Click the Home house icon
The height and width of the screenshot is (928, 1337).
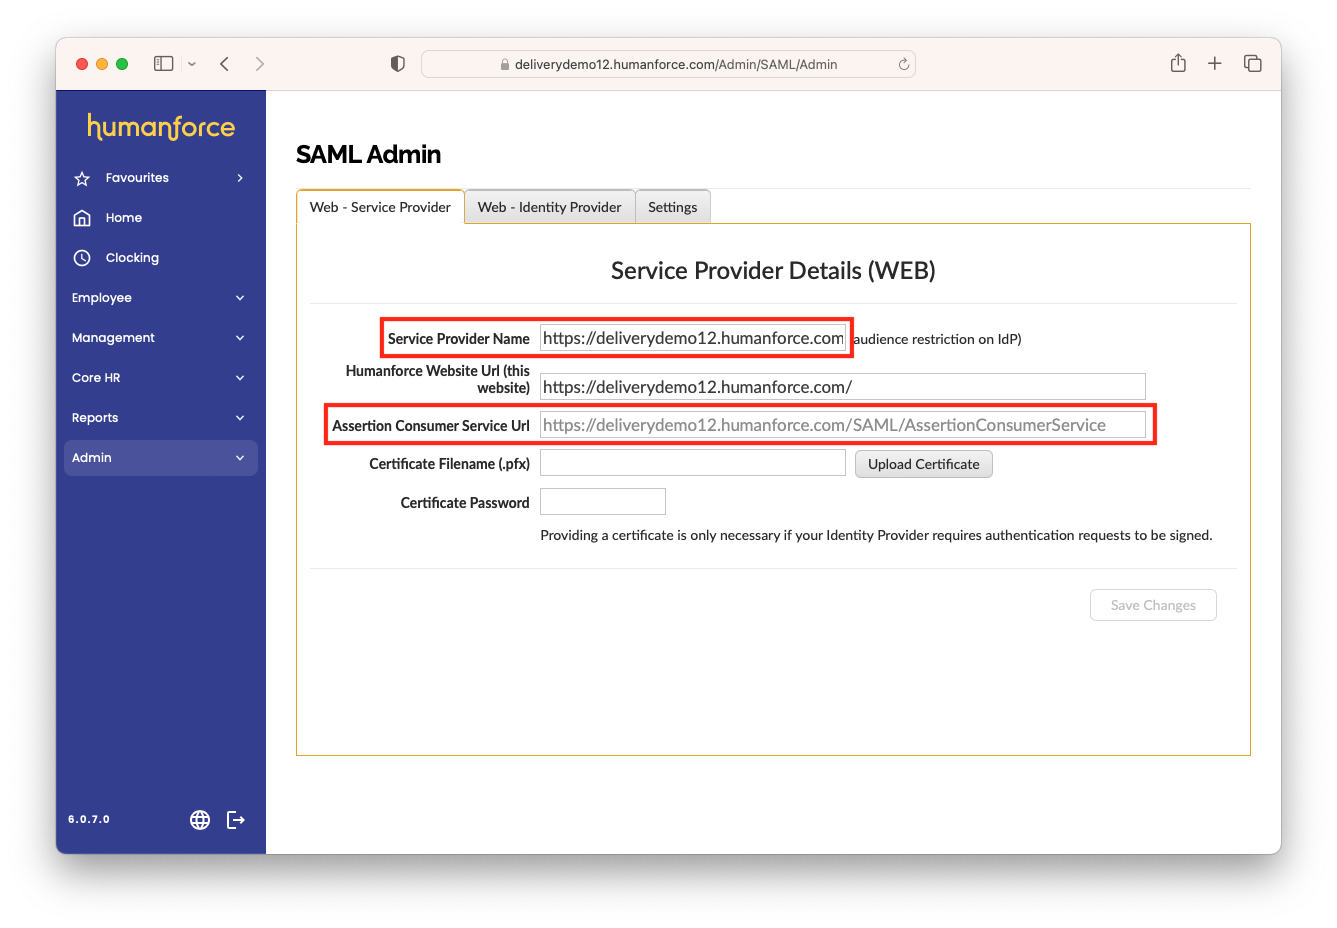coord(82,218)
